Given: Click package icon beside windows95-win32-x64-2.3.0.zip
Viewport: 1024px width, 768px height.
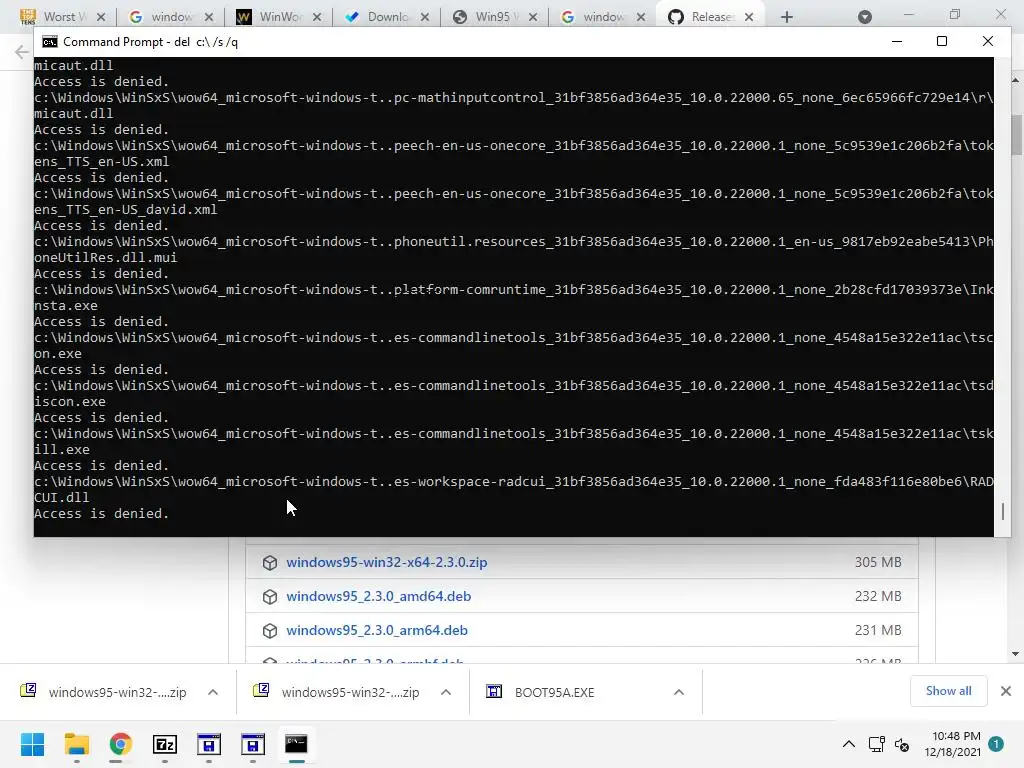Looking at the screenshot, I should coord(270,562).
